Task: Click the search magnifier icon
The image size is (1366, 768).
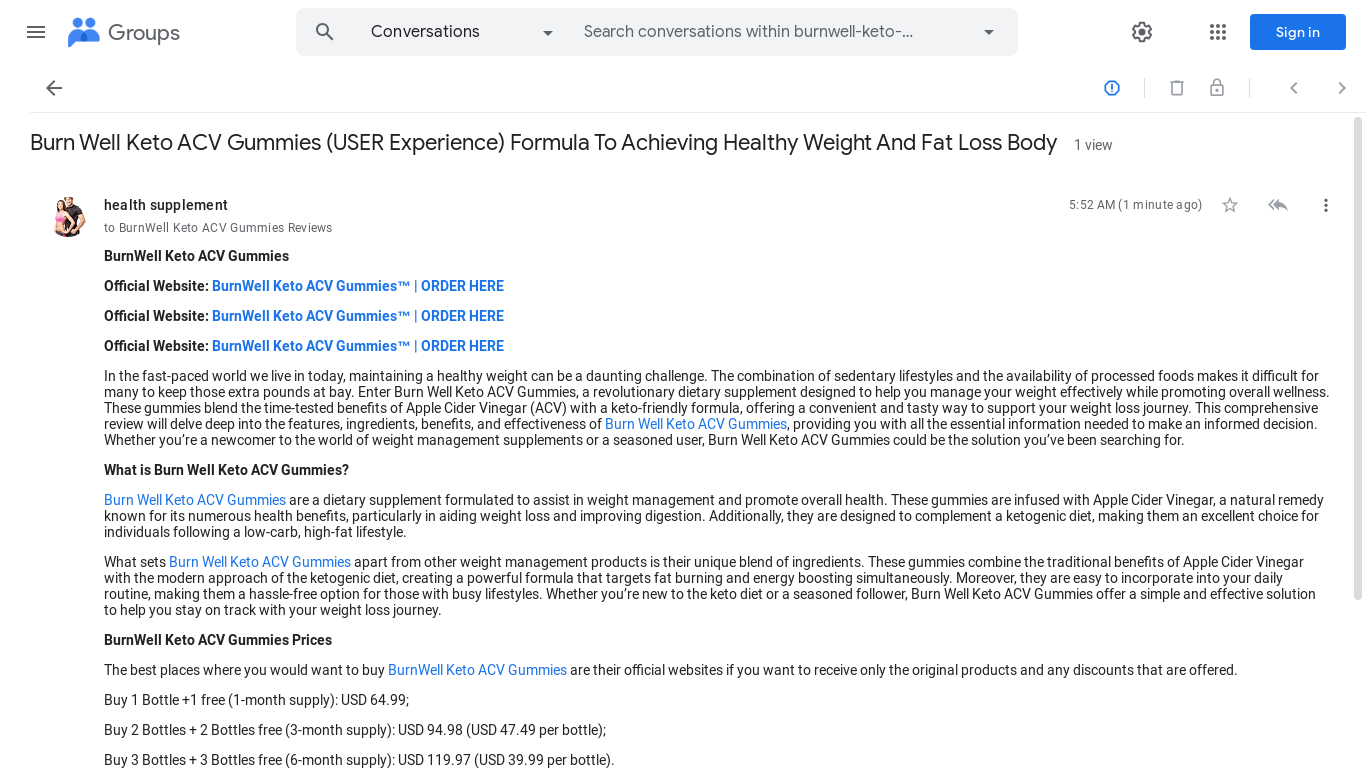Action: coord(324,32)
